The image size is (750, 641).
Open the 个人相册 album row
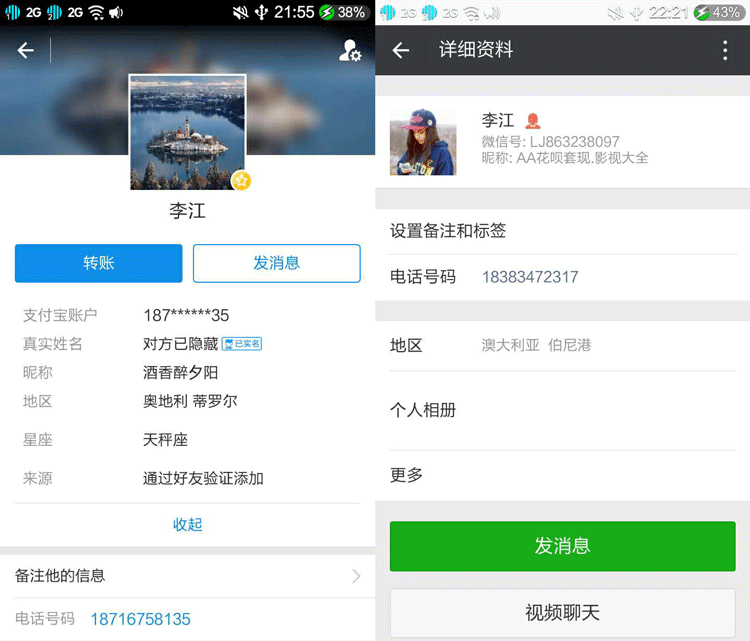562,410
